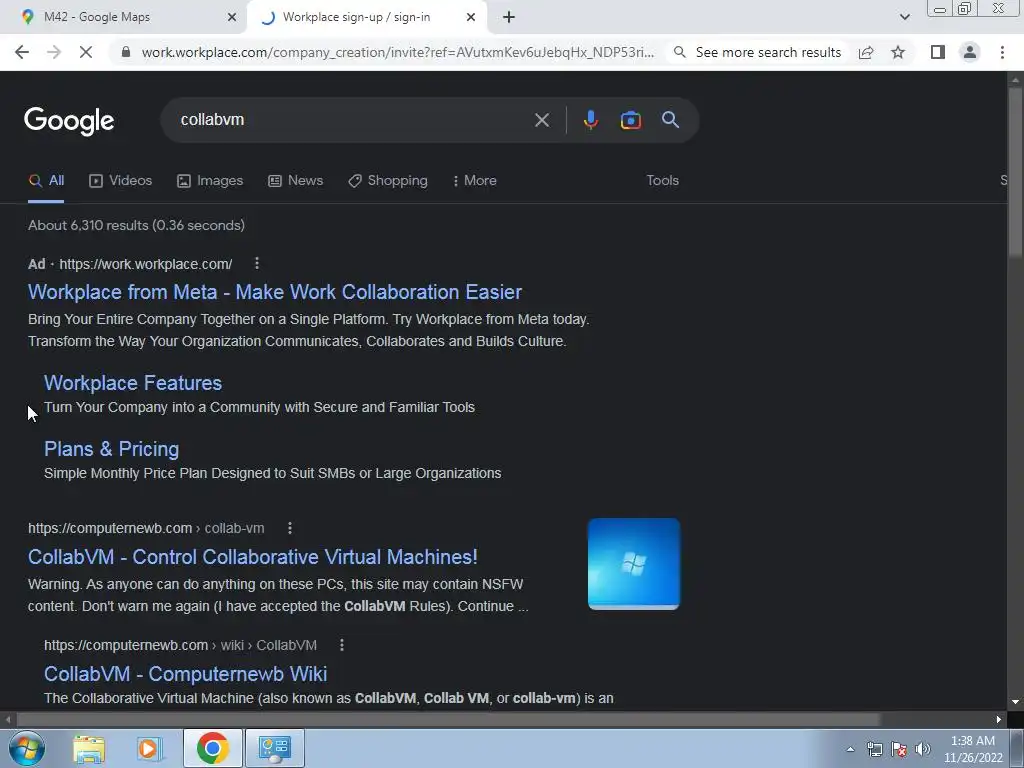
Task: Click the volume speaker tray icon
Action: pyautogui.click(x=923, y=749)
